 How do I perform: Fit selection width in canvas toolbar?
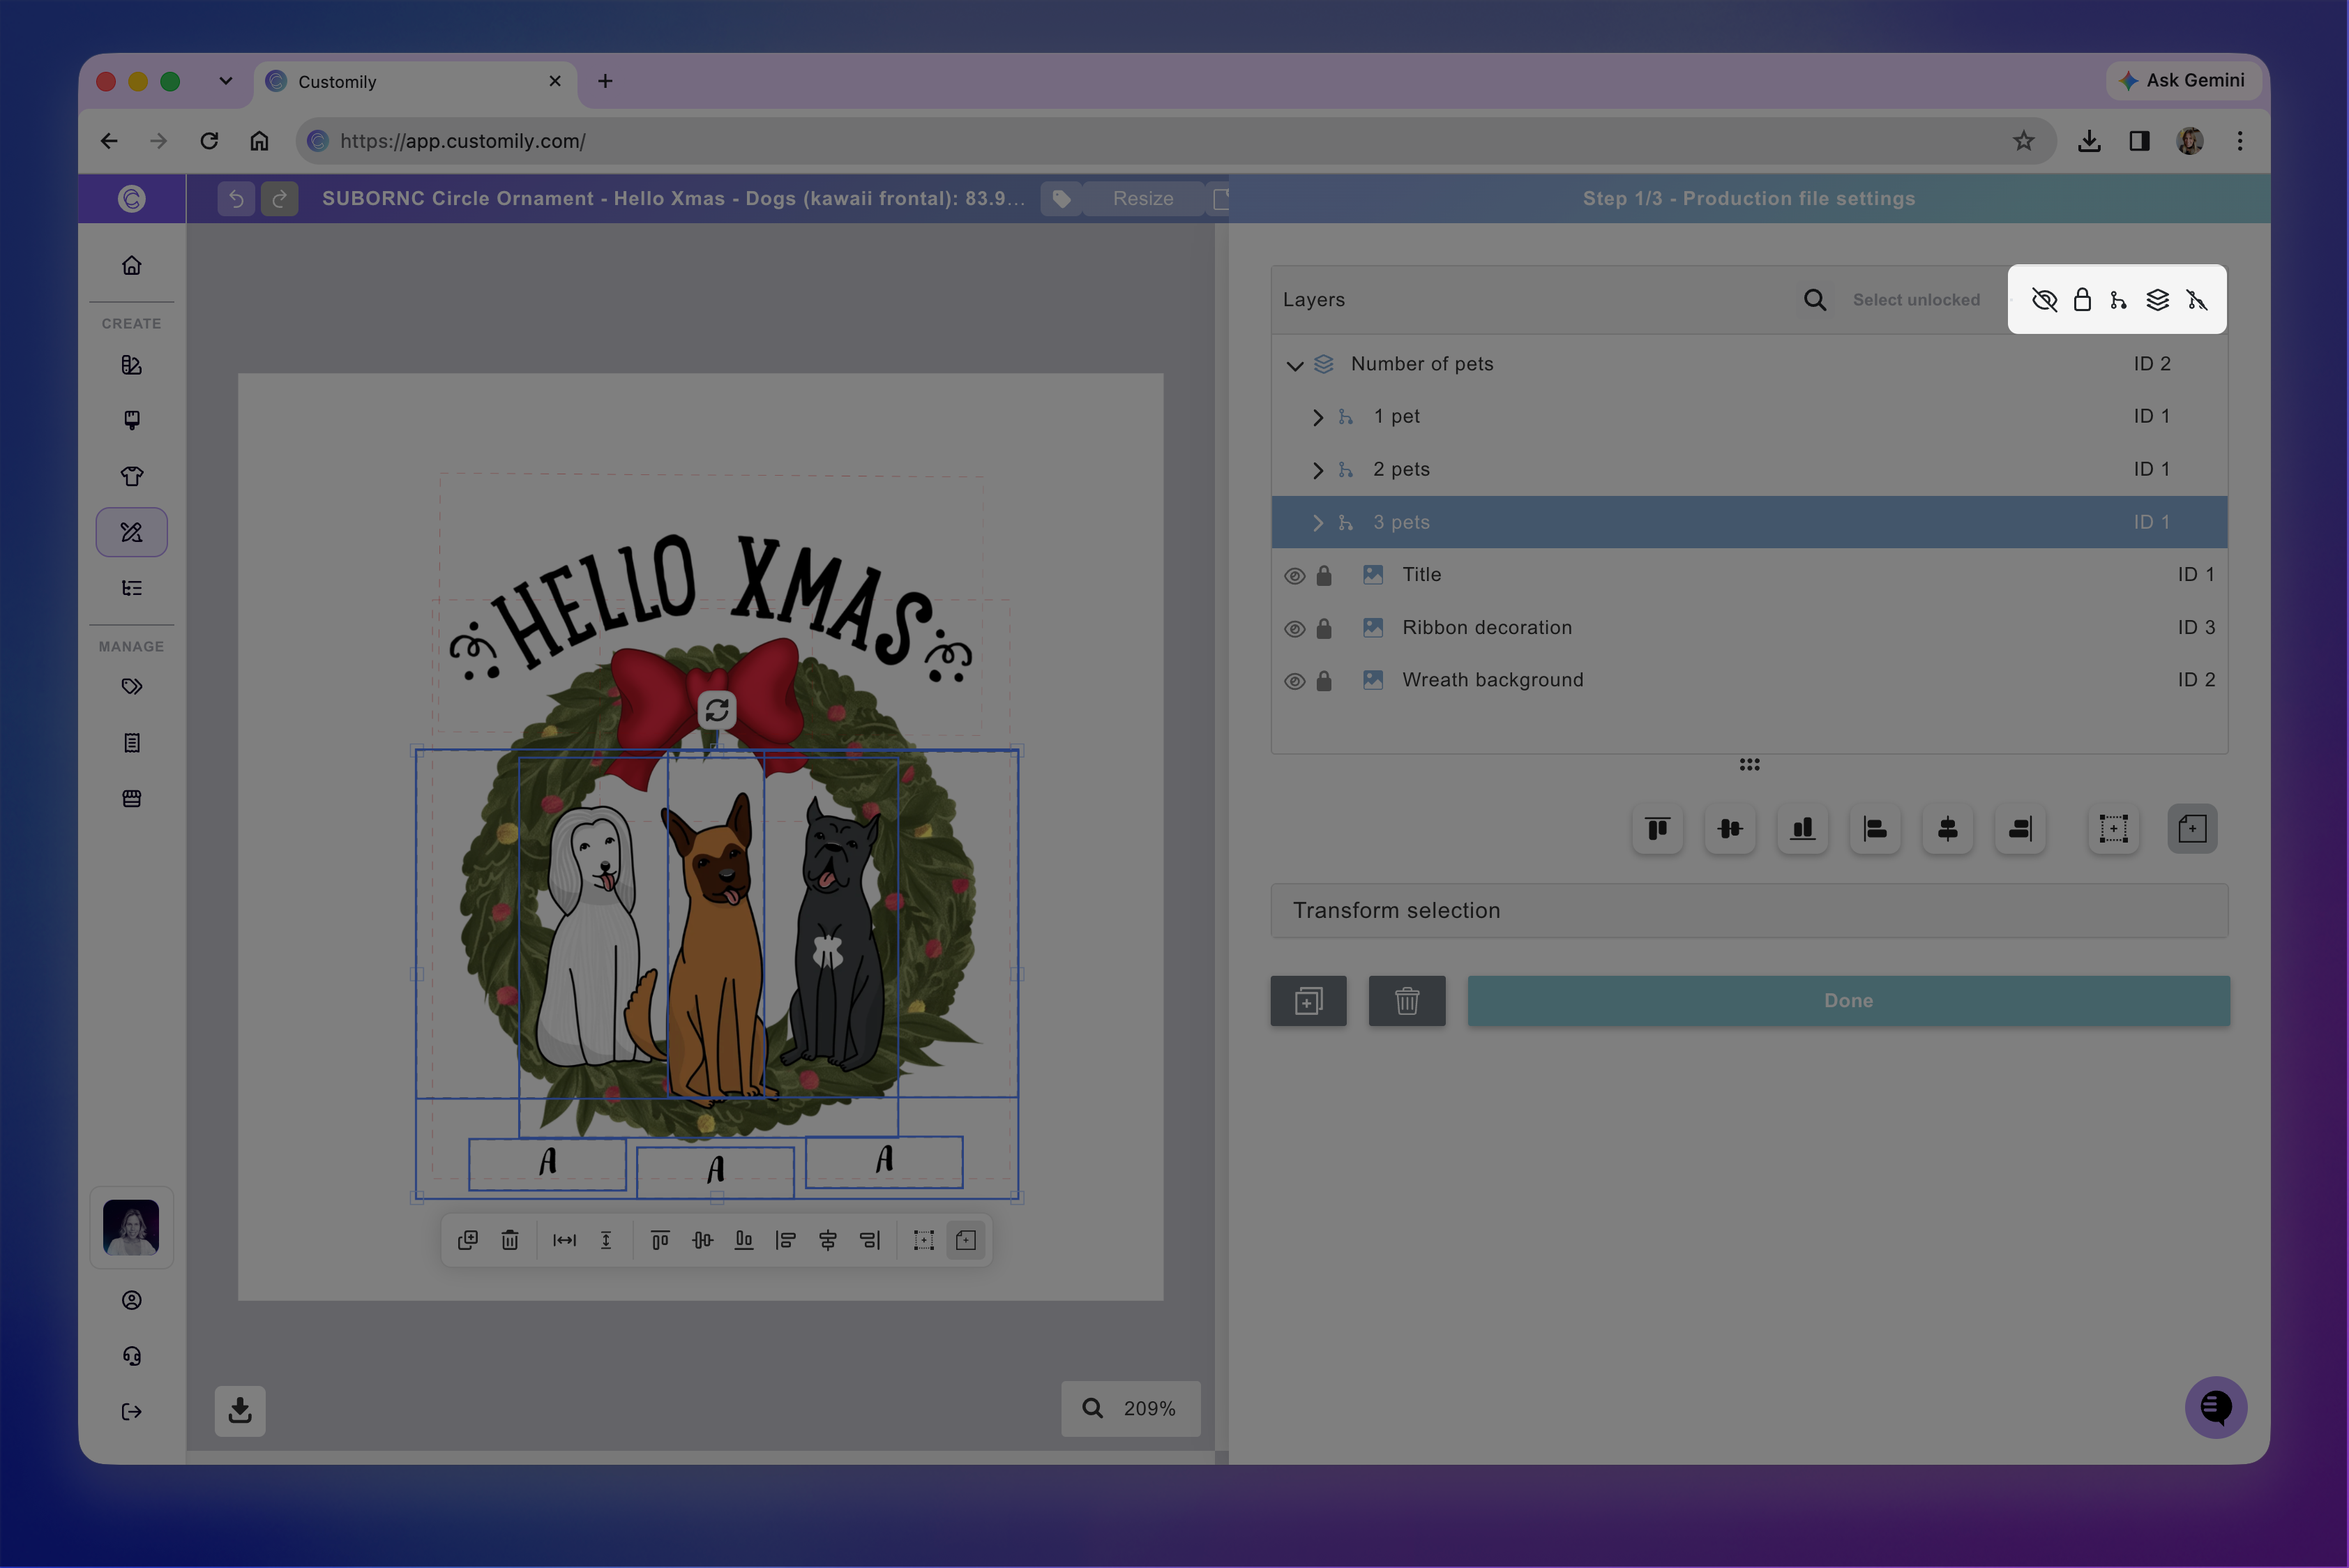point(564,1240)
